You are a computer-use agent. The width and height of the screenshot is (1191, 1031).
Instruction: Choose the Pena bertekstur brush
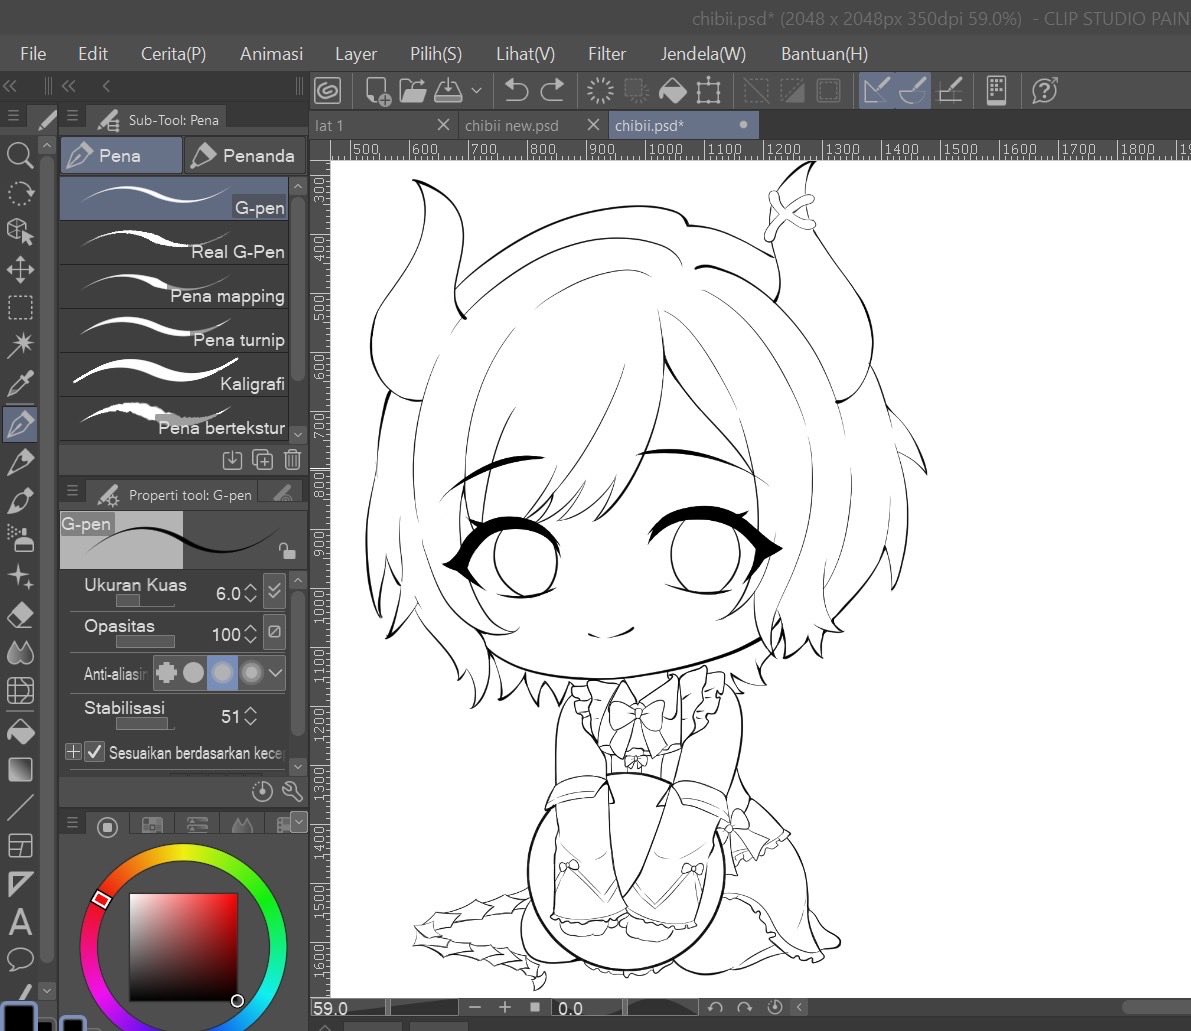(x=174, y=419)
